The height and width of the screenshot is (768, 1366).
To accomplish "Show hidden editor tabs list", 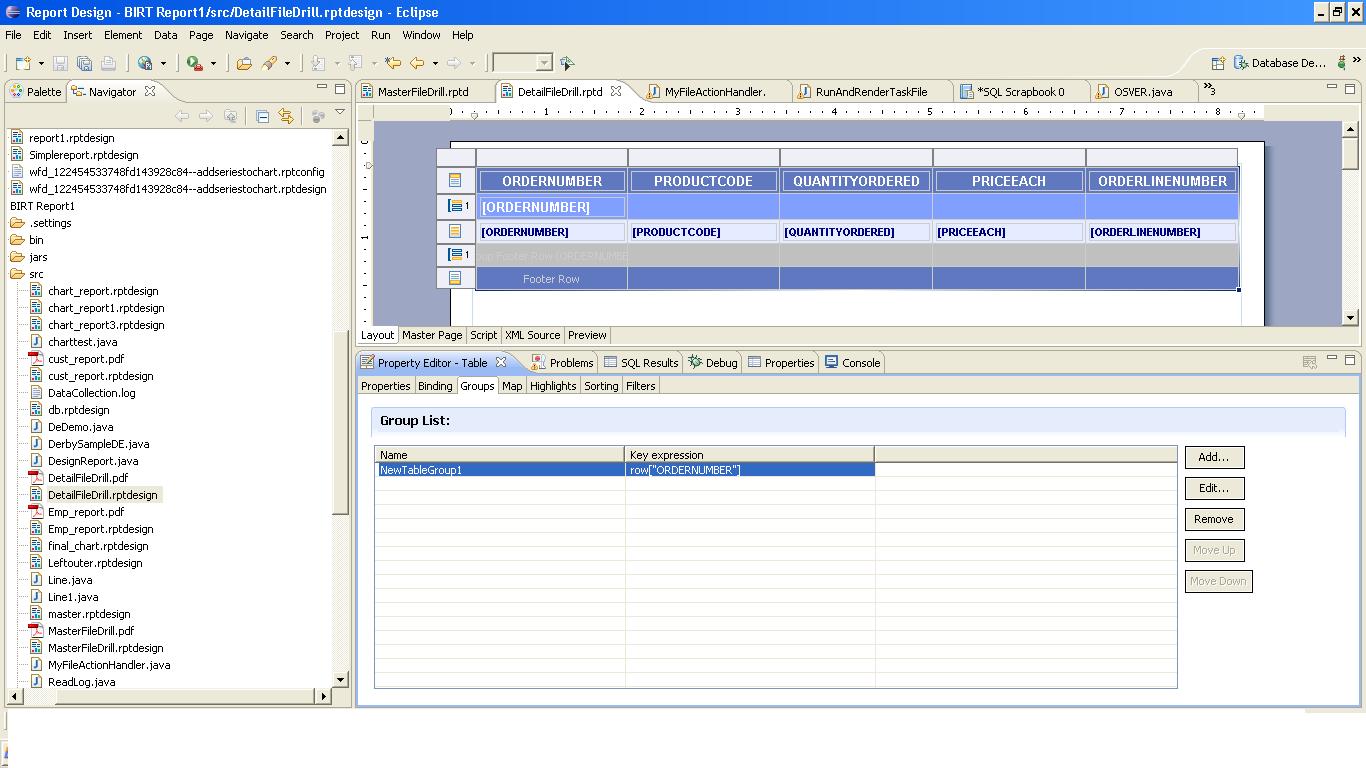I will pyautogui.click(x=1209, y=89).
